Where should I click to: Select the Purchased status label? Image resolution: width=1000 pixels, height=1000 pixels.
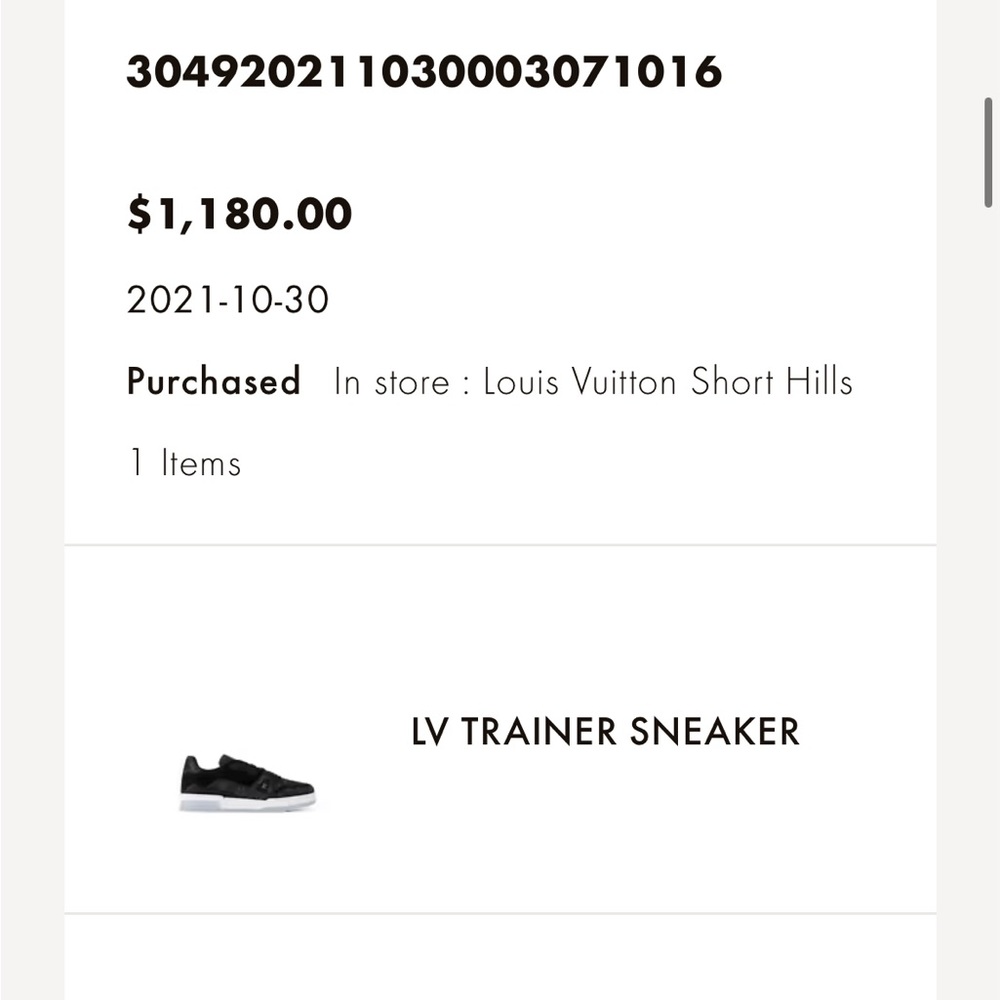pyautogui.click(x=213, y=382)
